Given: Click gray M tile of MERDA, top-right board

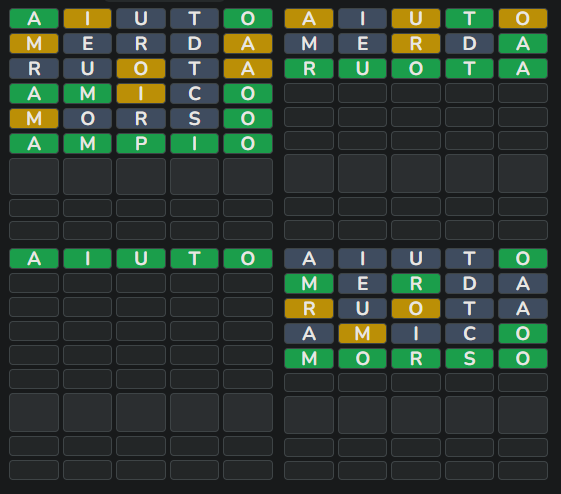Looking at the screenshot, I should tap(309, 43).
